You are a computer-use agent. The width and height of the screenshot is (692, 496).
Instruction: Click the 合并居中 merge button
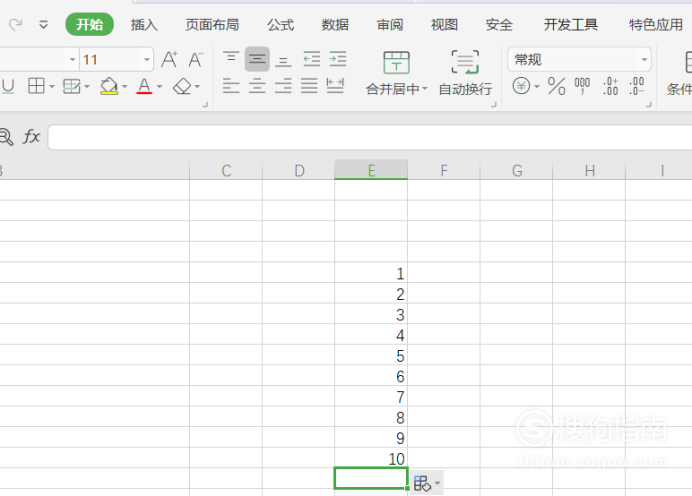click(x=397, y=73)
